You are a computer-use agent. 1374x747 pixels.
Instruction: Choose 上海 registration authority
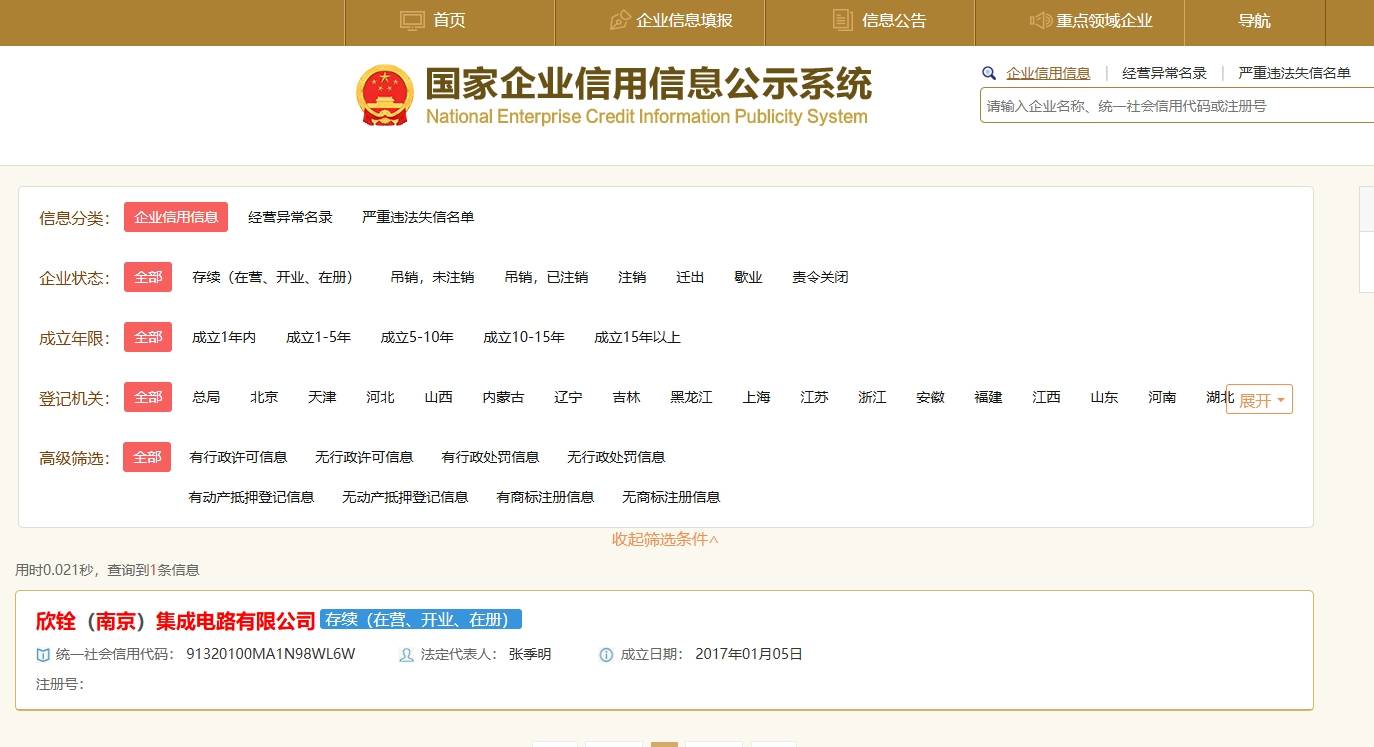click(x=756, y=397)
